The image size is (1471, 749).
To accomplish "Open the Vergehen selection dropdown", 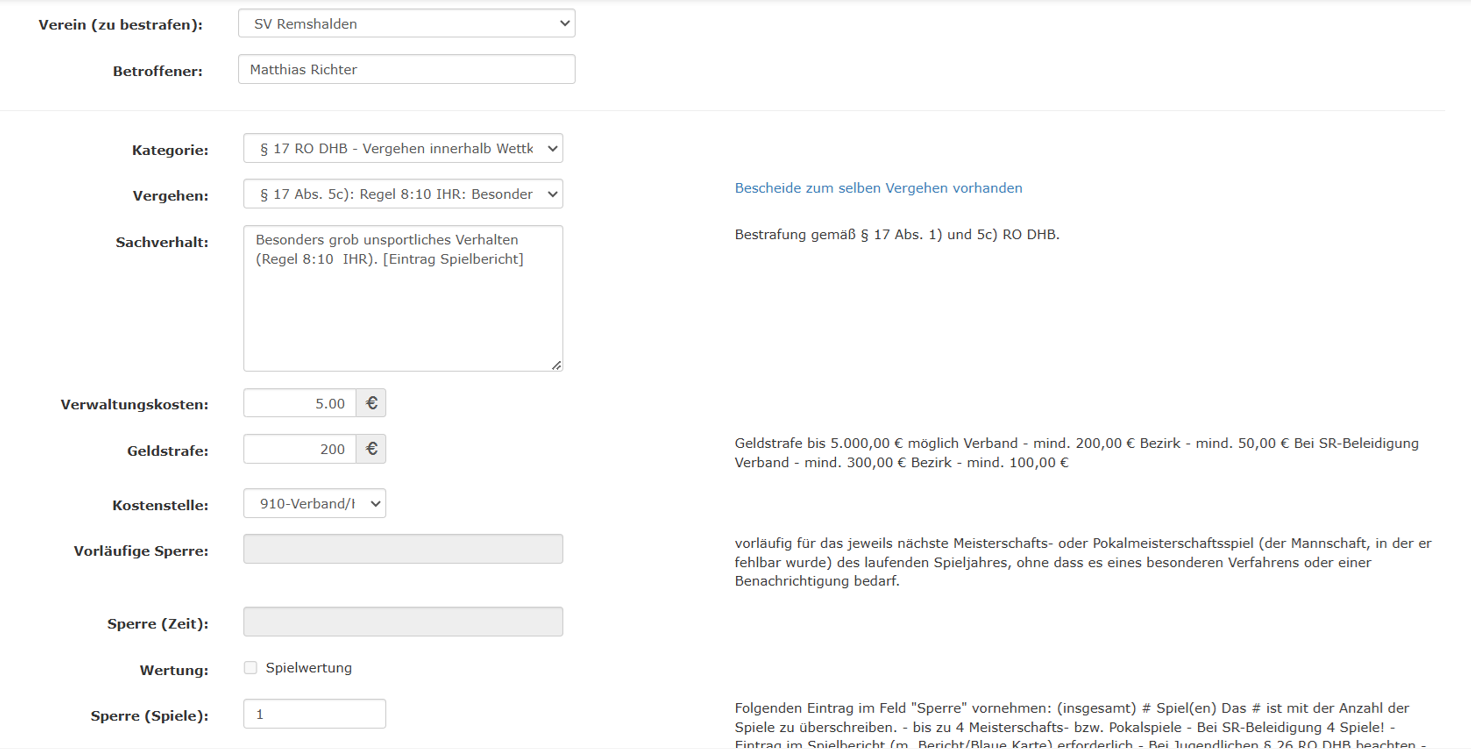I will click(x=402, y=194).
